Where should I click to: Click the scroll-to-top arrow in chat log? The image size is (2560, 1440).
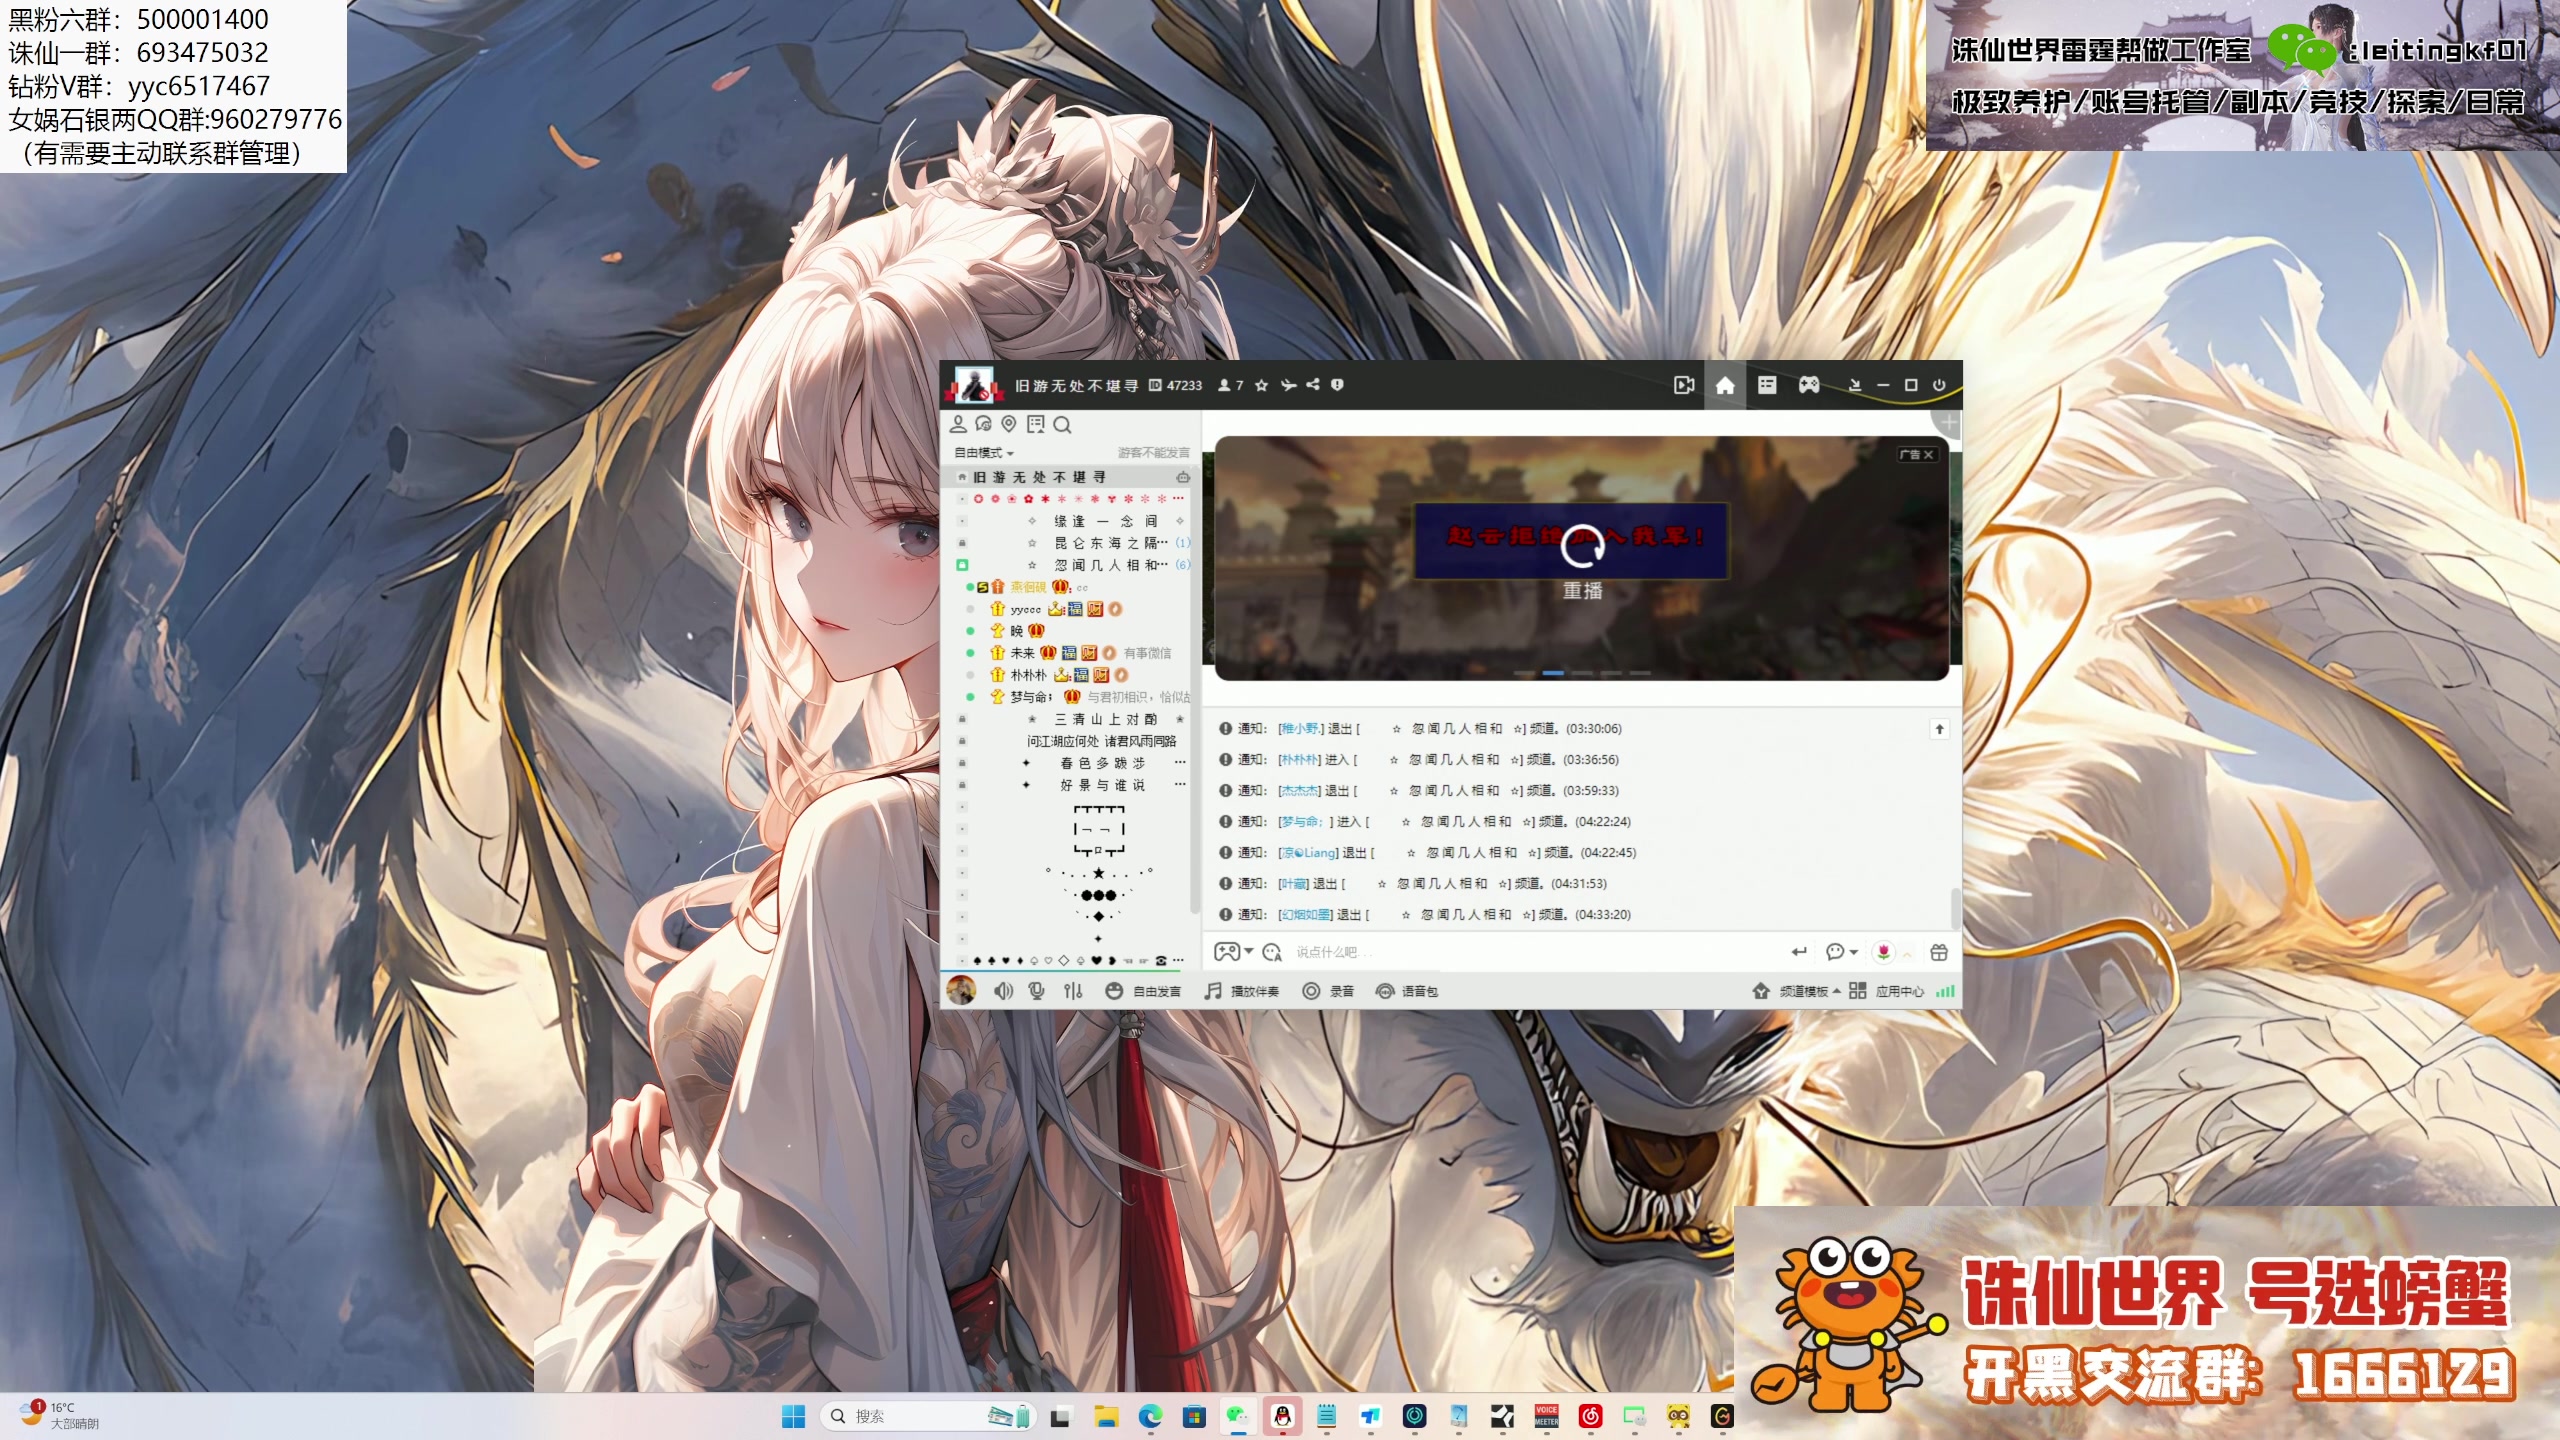pos(1939,729)
